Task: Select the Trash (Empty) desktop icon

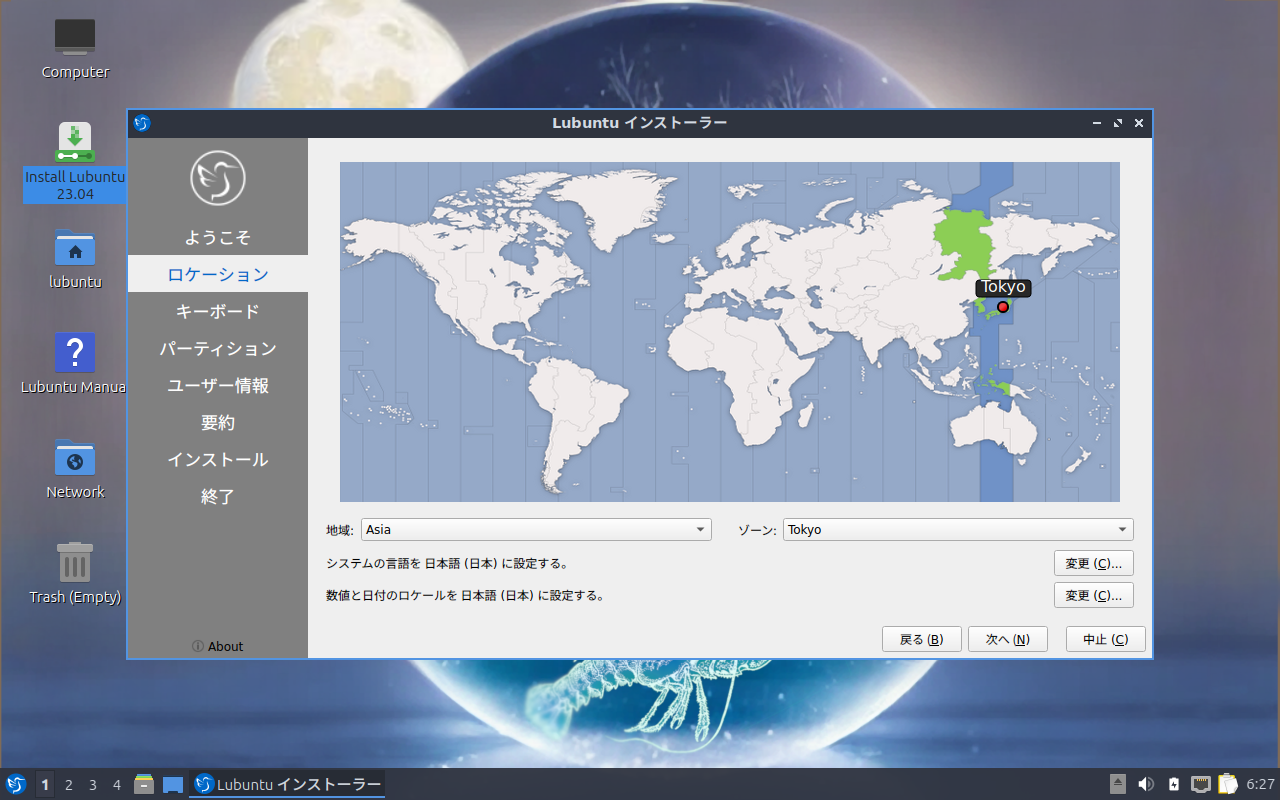Action: point(75,575)
